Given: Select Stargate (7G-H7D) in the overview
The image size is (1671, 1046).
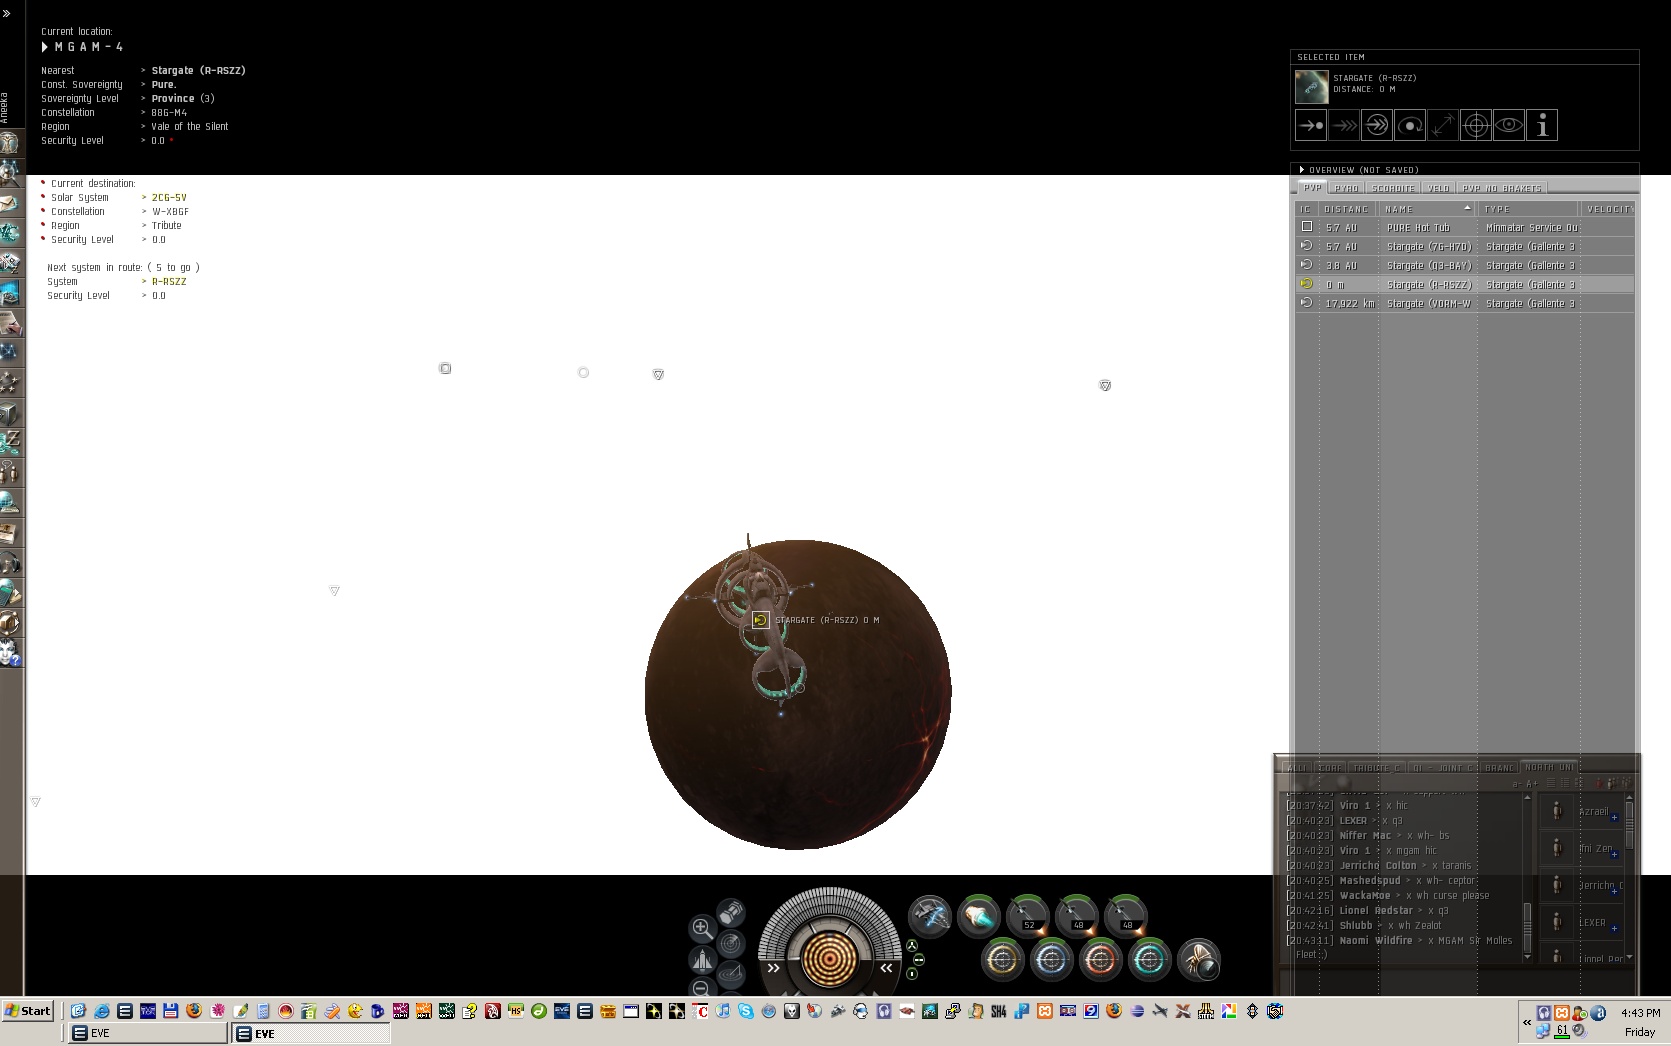Looking at the screenshot, I should 1465,247.
